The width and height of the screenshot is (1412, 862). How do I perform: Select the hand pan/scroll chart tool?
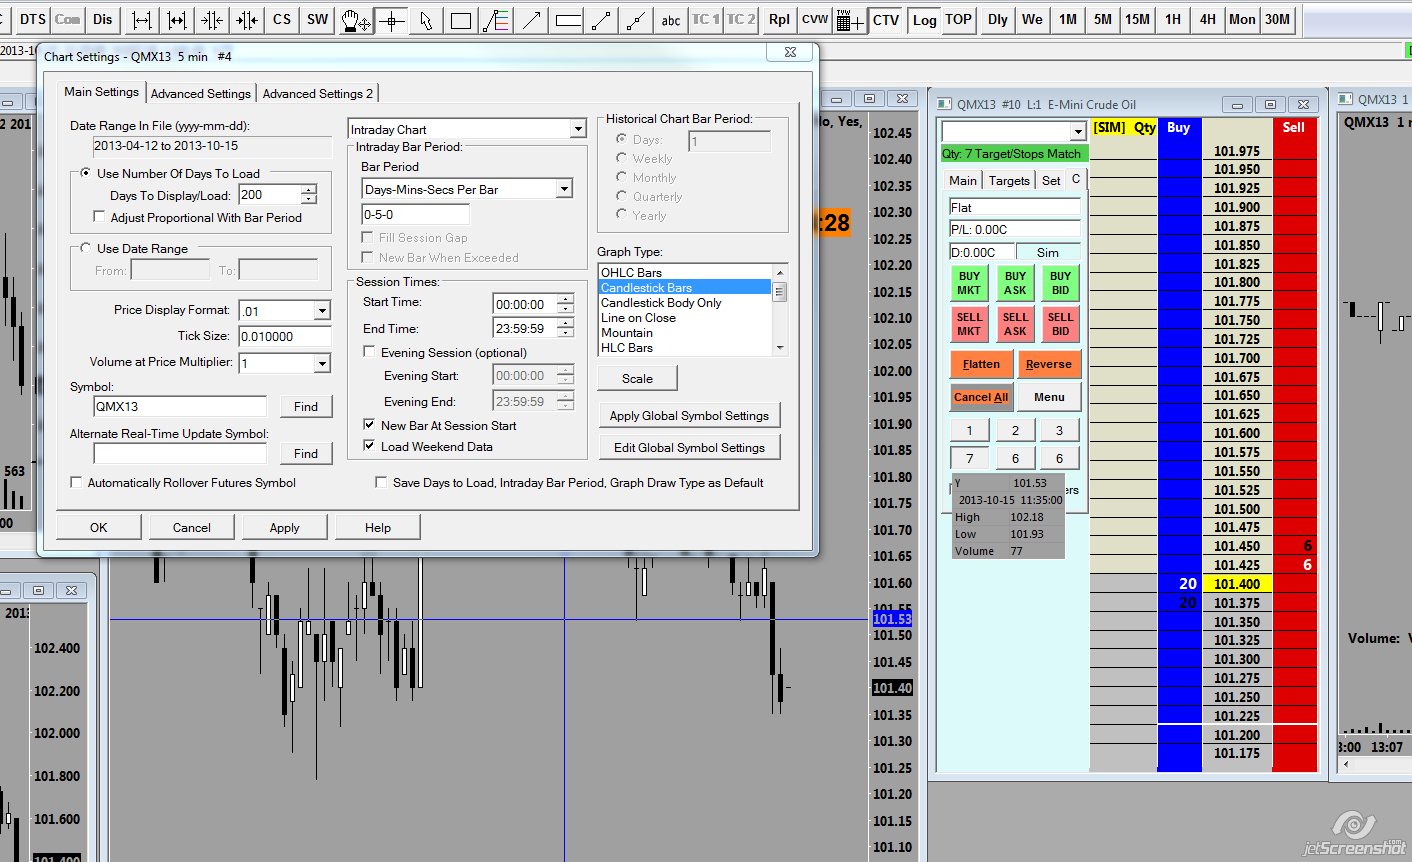(355, 20)
